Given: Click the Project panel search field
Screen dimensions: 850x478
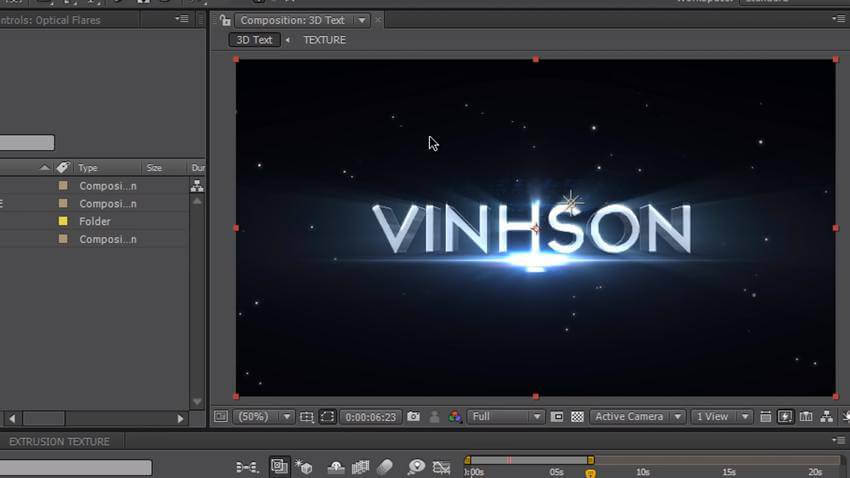Looking at the screenshot, I should (26, 143).
